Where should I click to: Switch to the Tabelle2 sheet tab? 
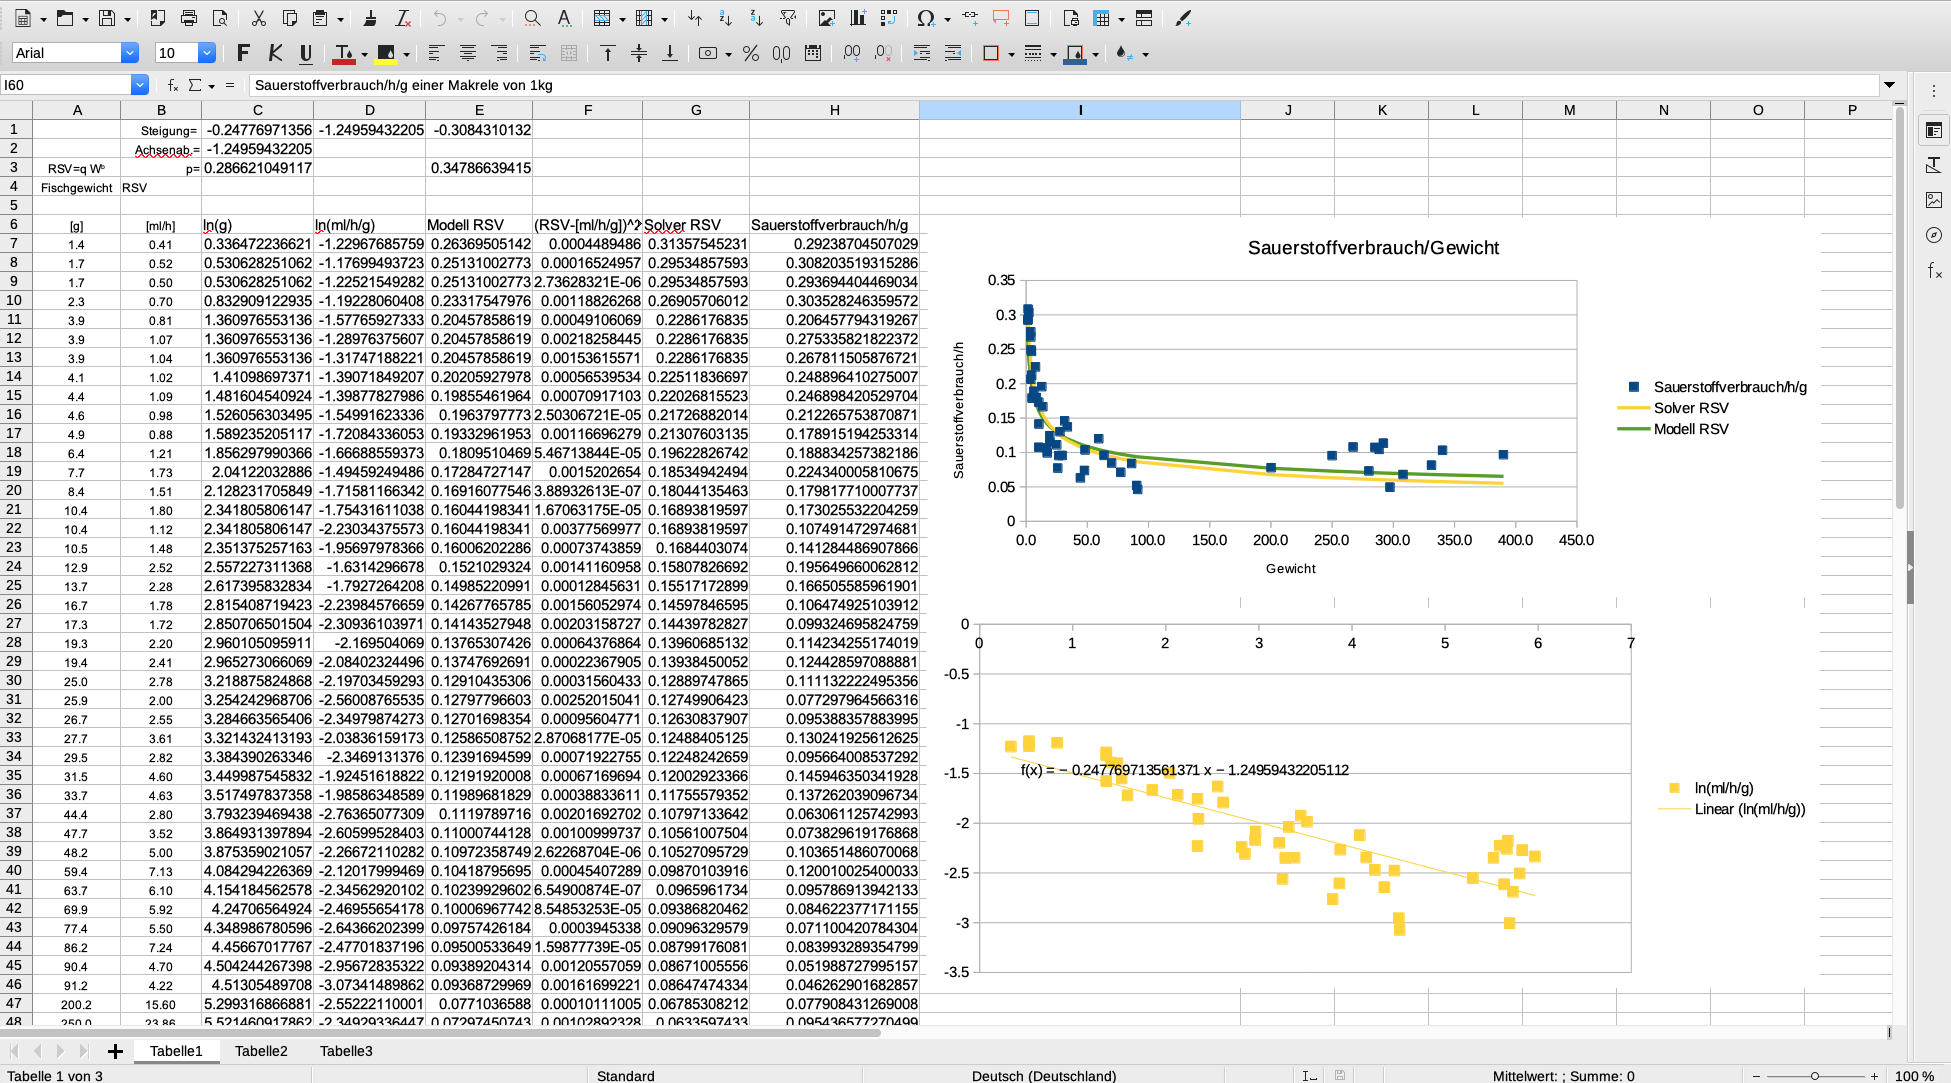click(x=261, y=1051)
